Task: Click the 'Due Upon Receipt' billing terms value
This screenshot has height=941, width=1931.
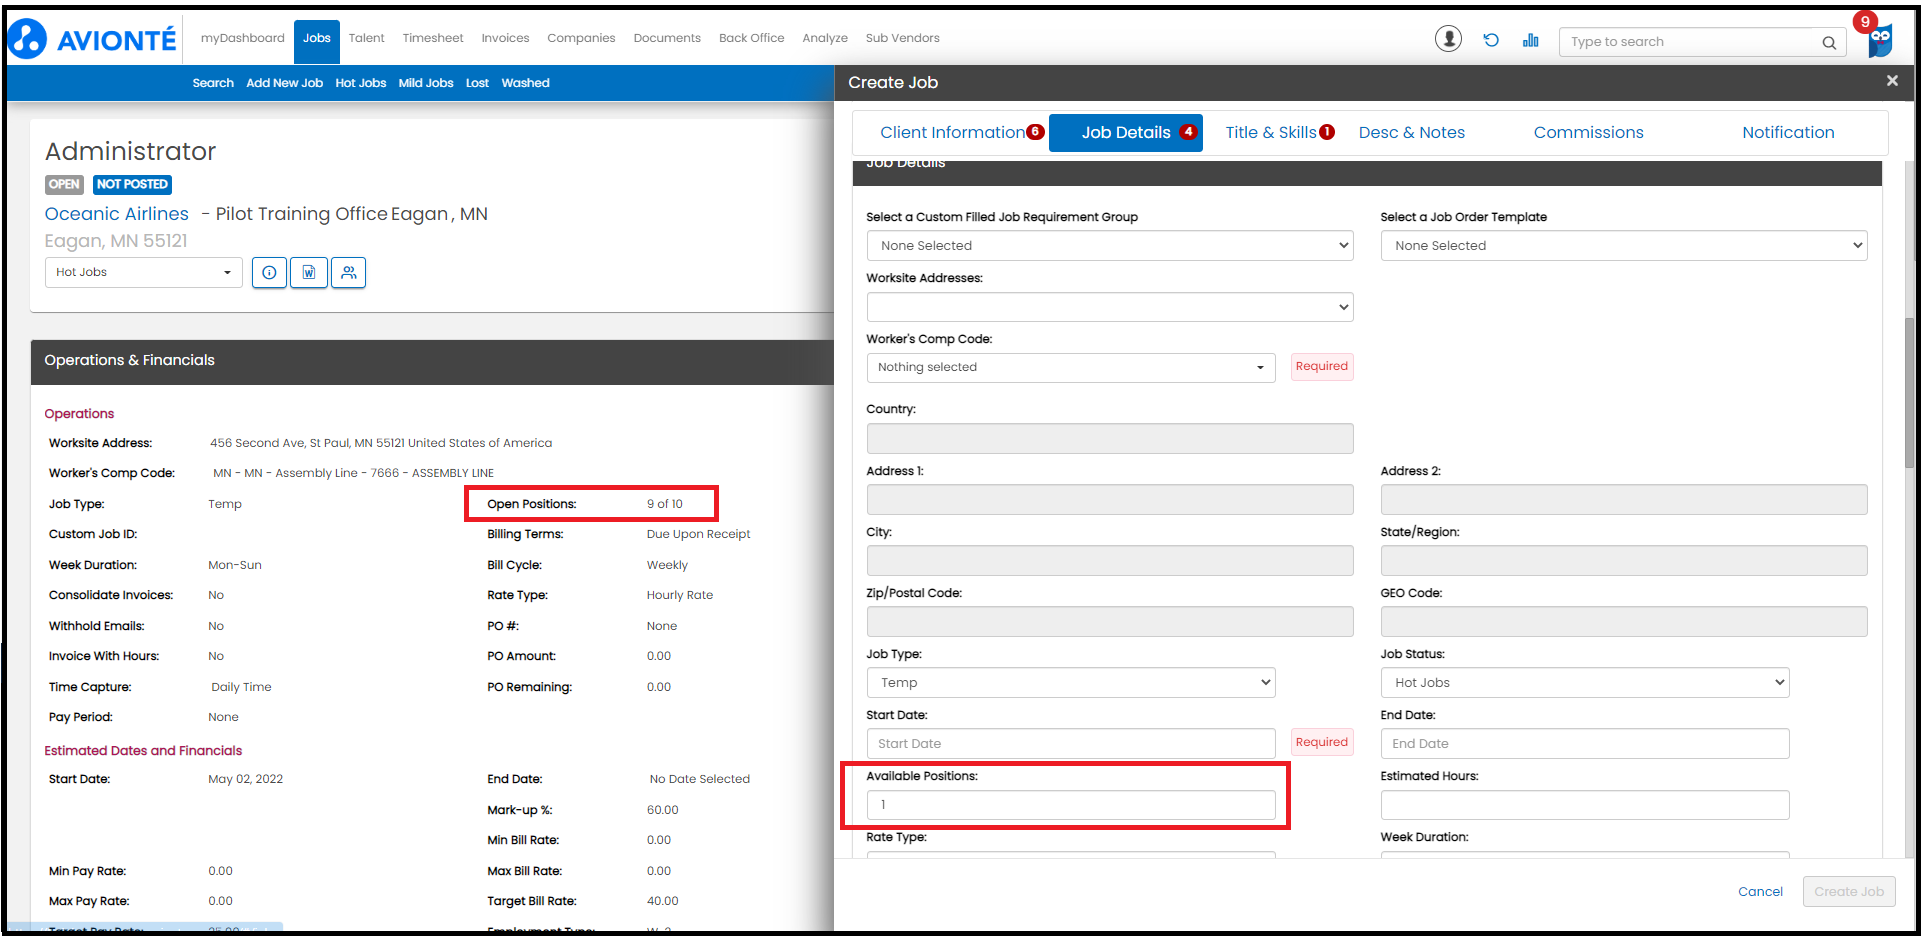Action: [x=698, y=534]
